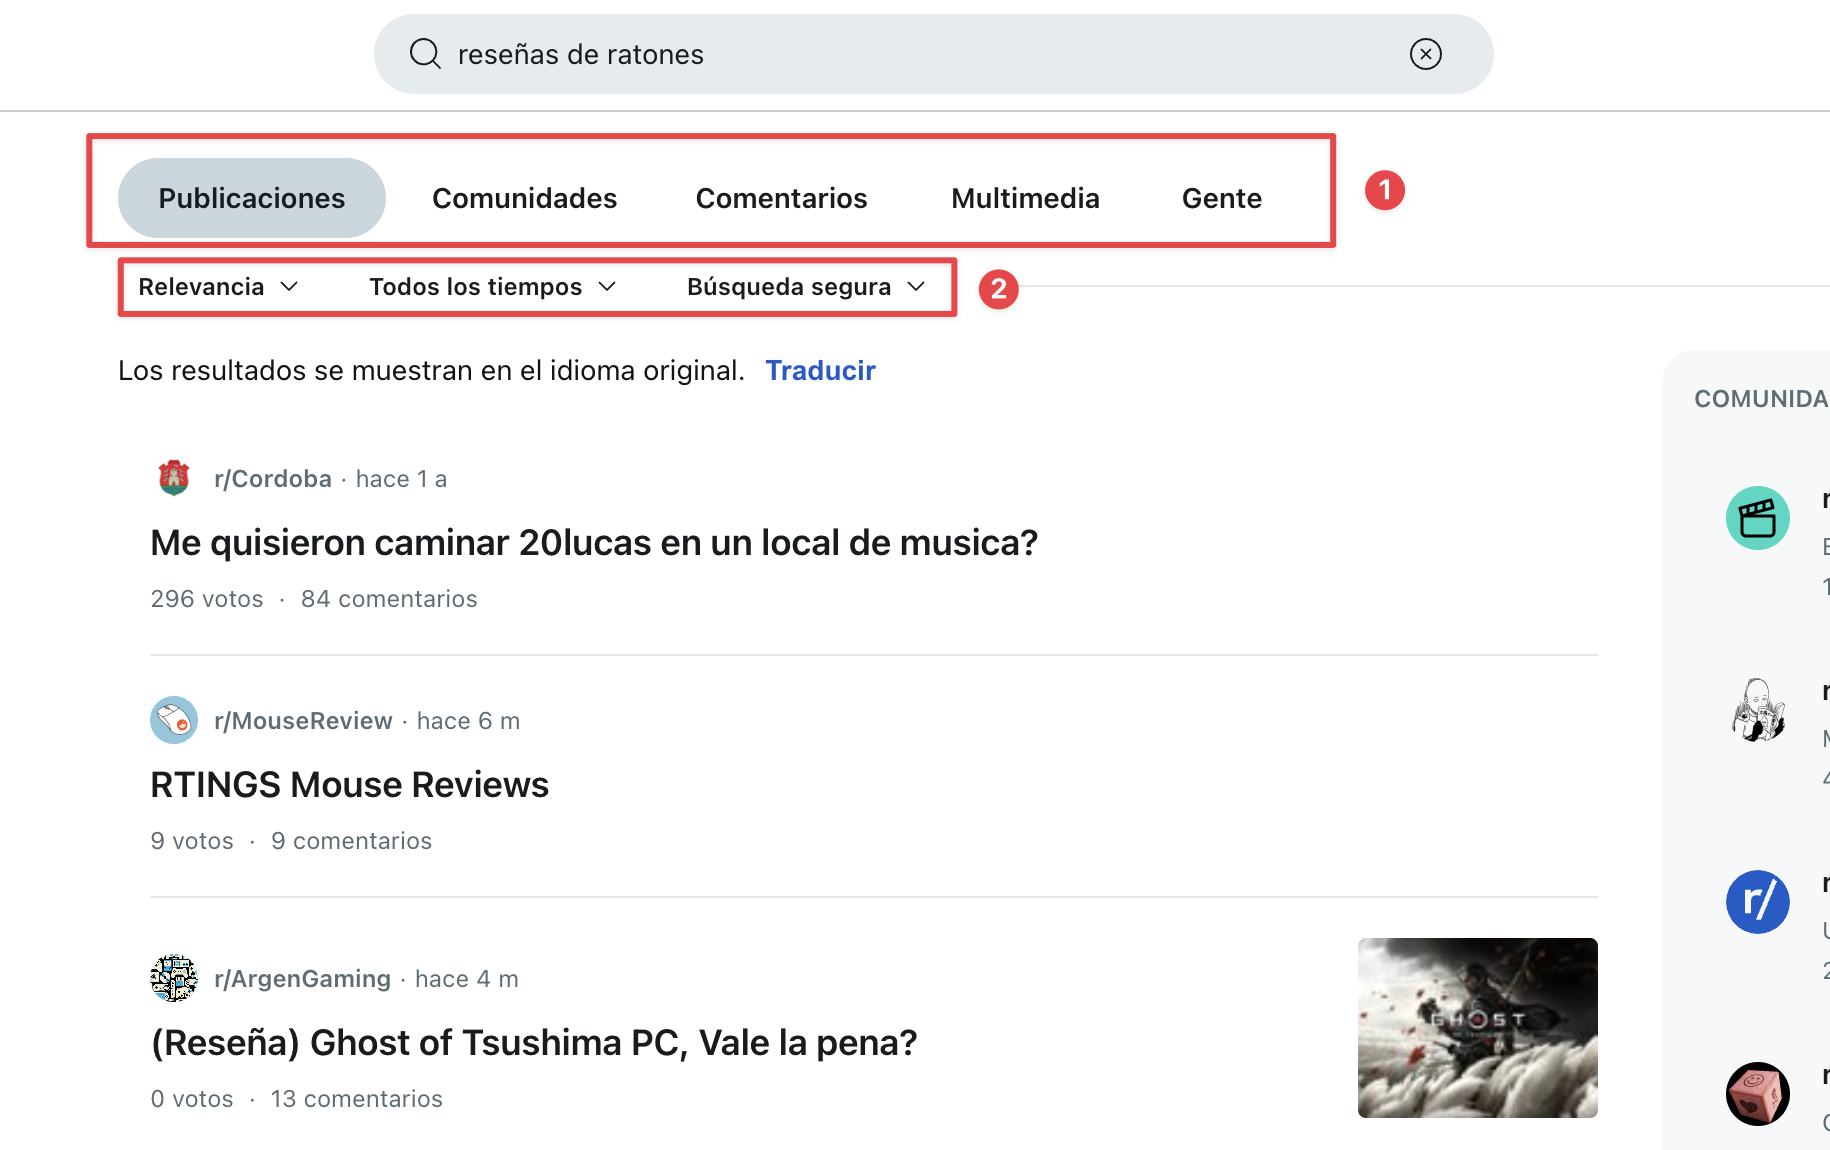
Task: Open the Búsqueda segura dropdown
Action: point(803,287)
